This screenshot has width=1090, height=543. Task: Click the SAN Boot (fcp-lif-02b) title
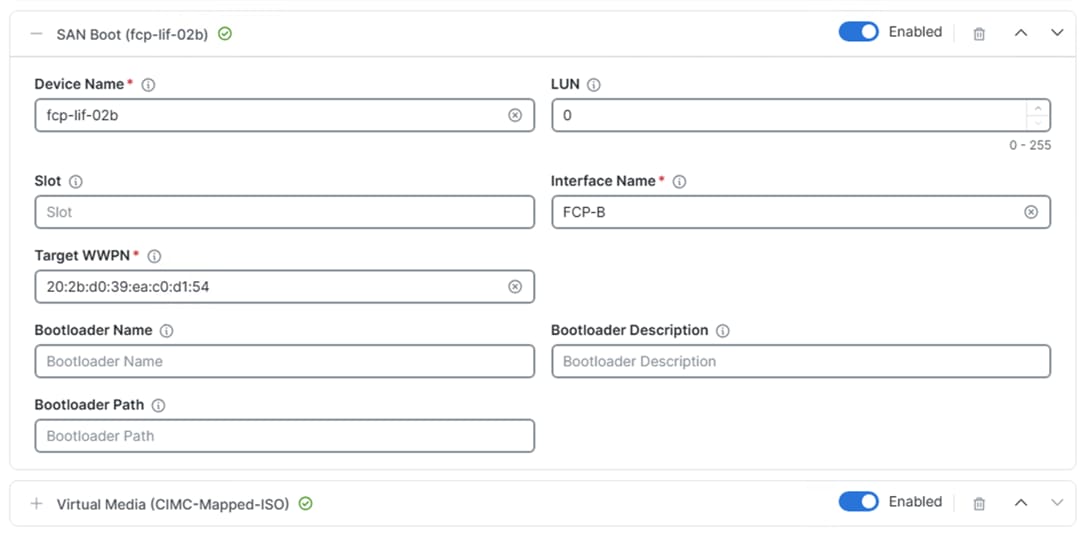coord(132,34)
